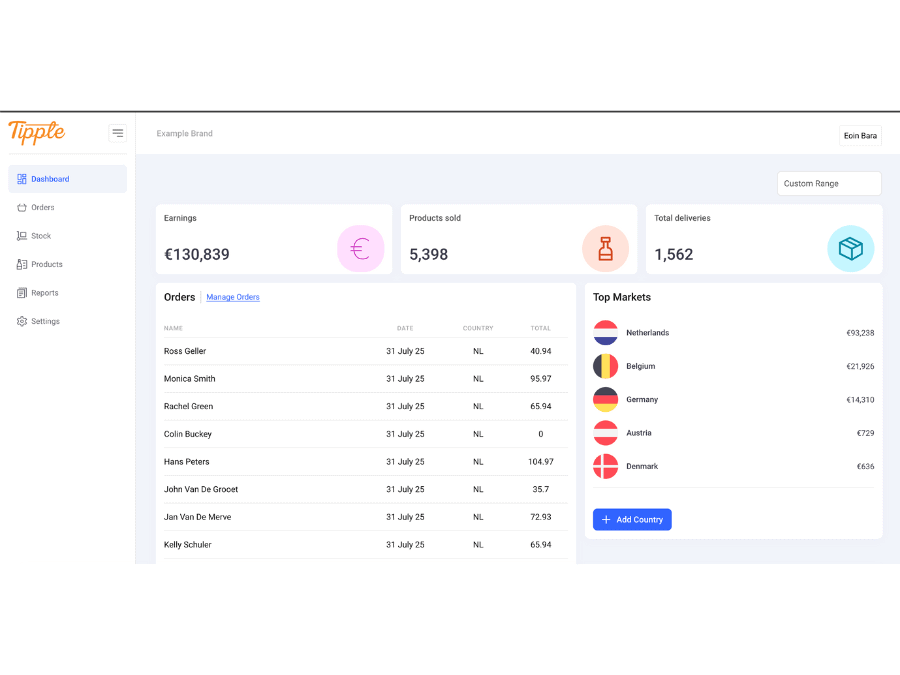
Task: Click the €636 Denmark amount
Action: coord(865,467)
